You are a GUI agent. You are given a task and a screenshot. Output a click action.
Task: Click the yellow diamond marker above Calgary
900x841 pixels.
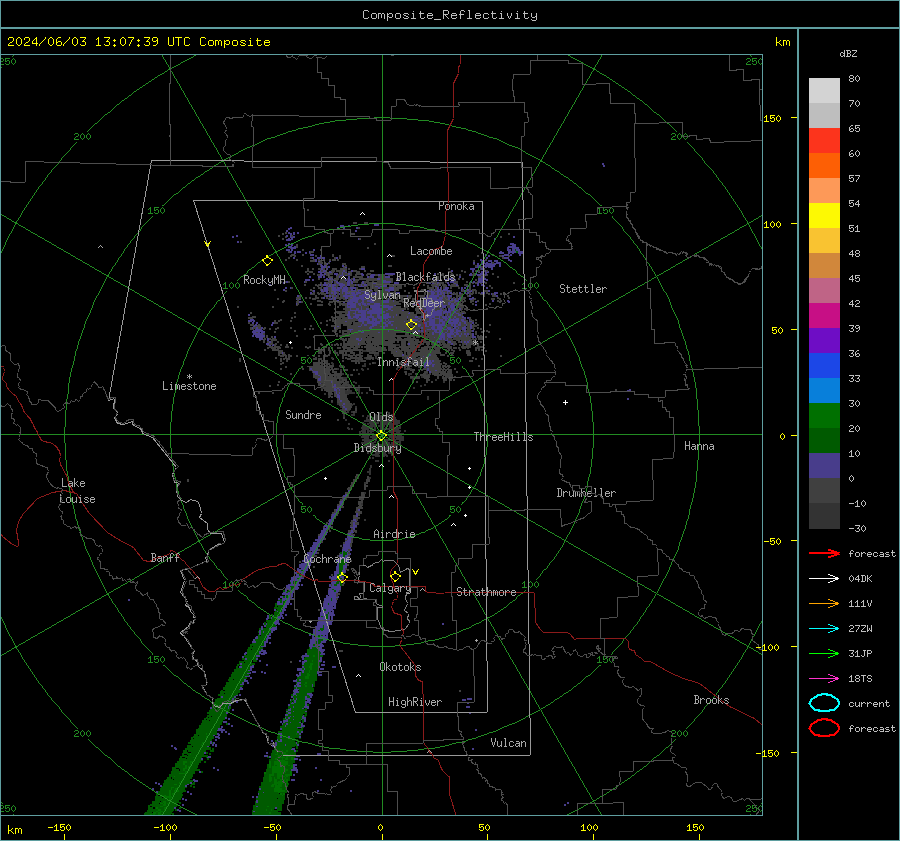pyautogui.click(x=395, y=576)
